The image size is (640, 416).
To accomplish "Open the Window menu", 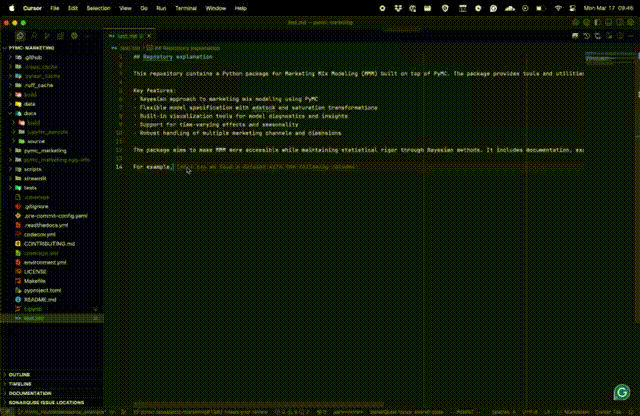I will pos(216,8).
